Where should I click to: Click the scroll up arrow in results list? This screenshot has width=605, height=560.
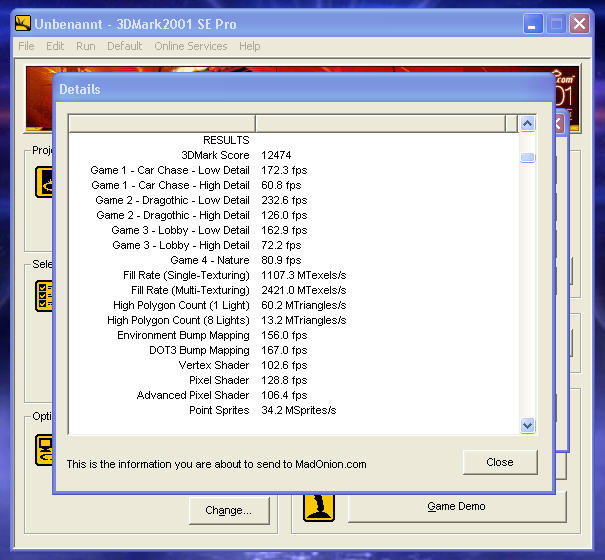pyautogui.click(x=527, y=124)
